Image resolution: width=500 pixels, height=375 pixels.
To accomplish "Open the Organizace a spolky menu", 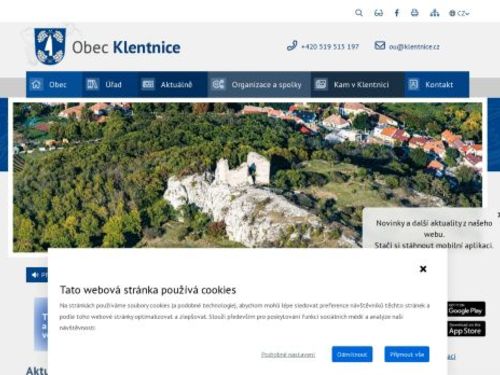I will [x=259, y=84].
